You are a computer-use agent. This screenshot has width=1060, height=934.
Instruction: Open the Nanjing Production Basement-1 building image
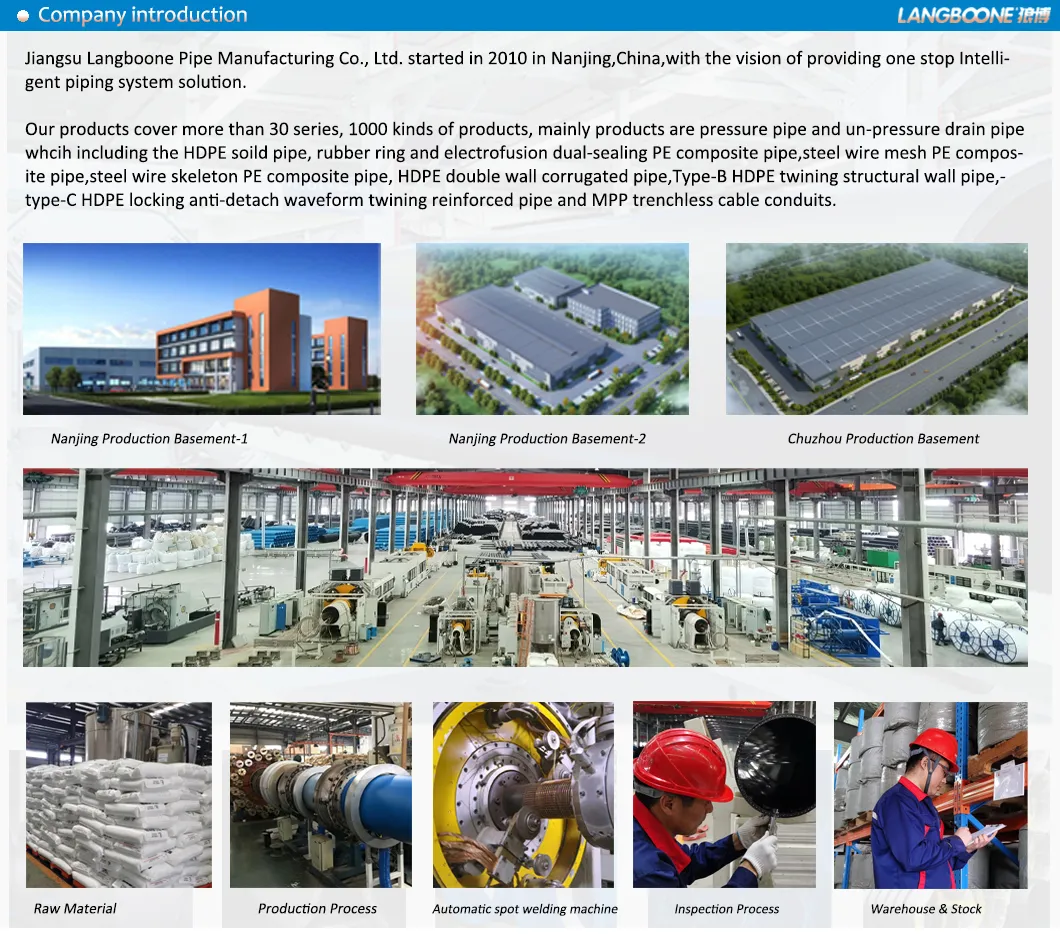pos(202,328)
